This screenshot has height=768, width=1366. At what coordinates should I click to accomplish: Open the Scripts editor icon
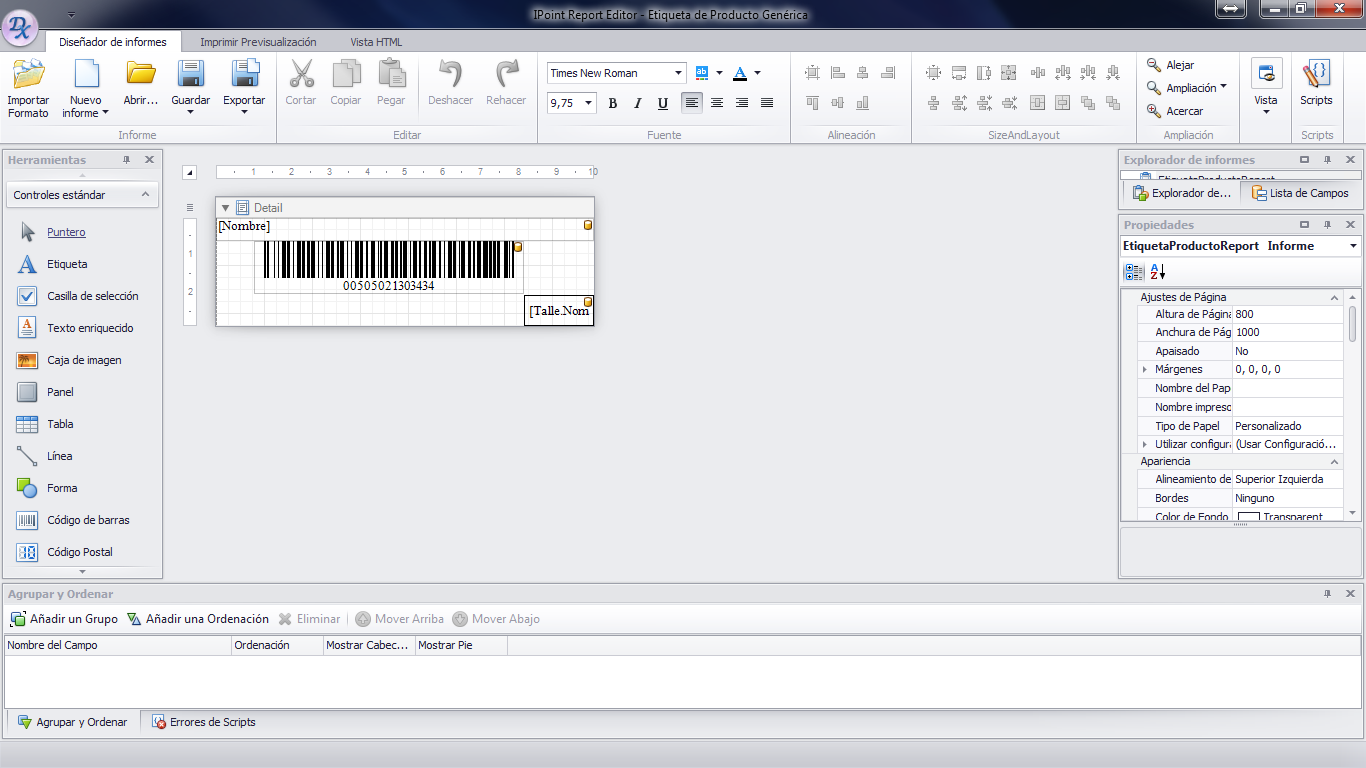click(1316, 74)
